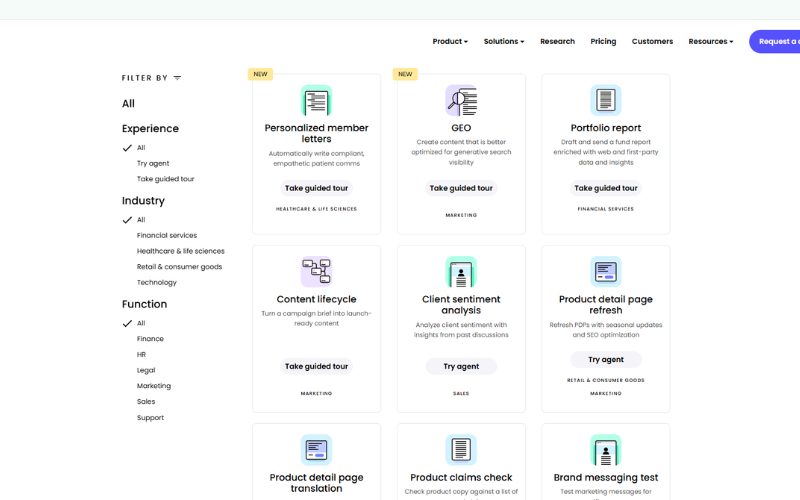The width and height of the screenshot is (800, 500).
Task: Click the Brand messaging test icon
Action: [606, 450]
